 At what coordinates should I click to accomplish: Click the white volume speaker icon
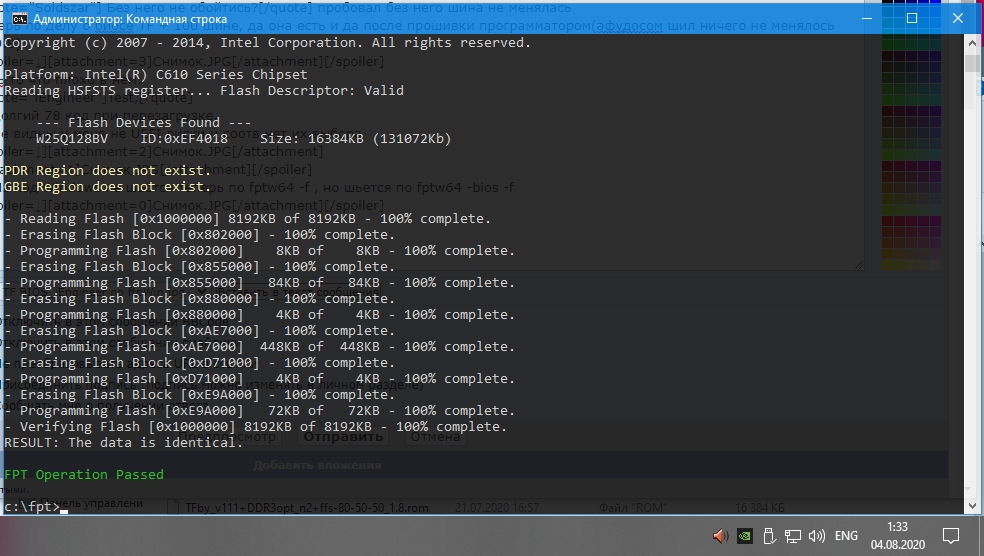816,536
